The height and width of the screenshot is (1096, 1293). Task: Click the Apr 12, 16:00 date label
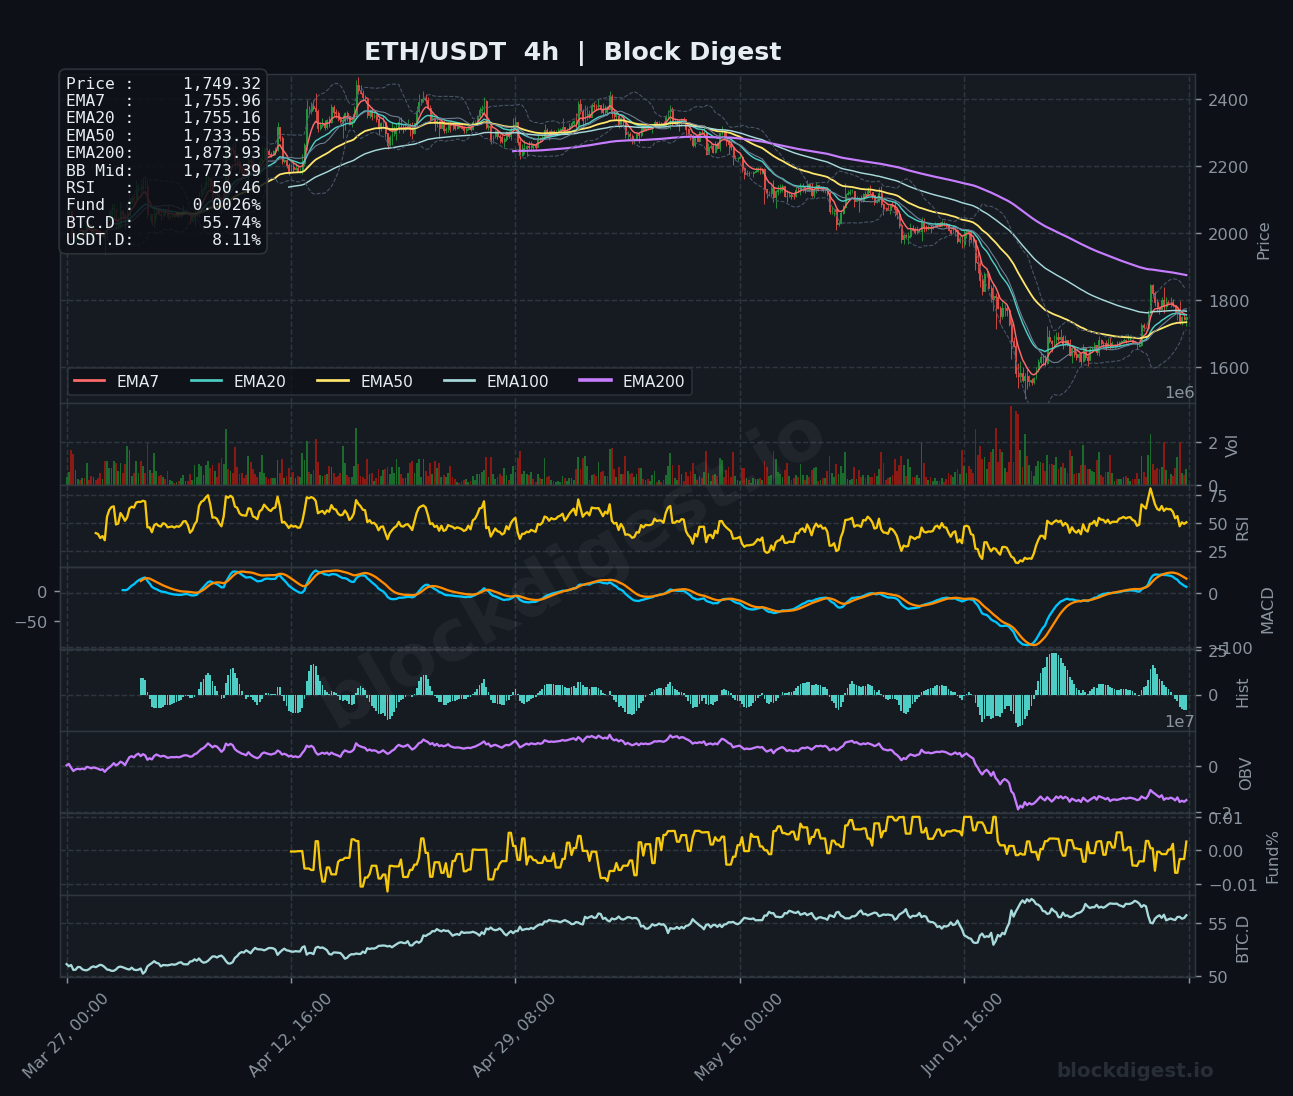(x=290, y=1036)
